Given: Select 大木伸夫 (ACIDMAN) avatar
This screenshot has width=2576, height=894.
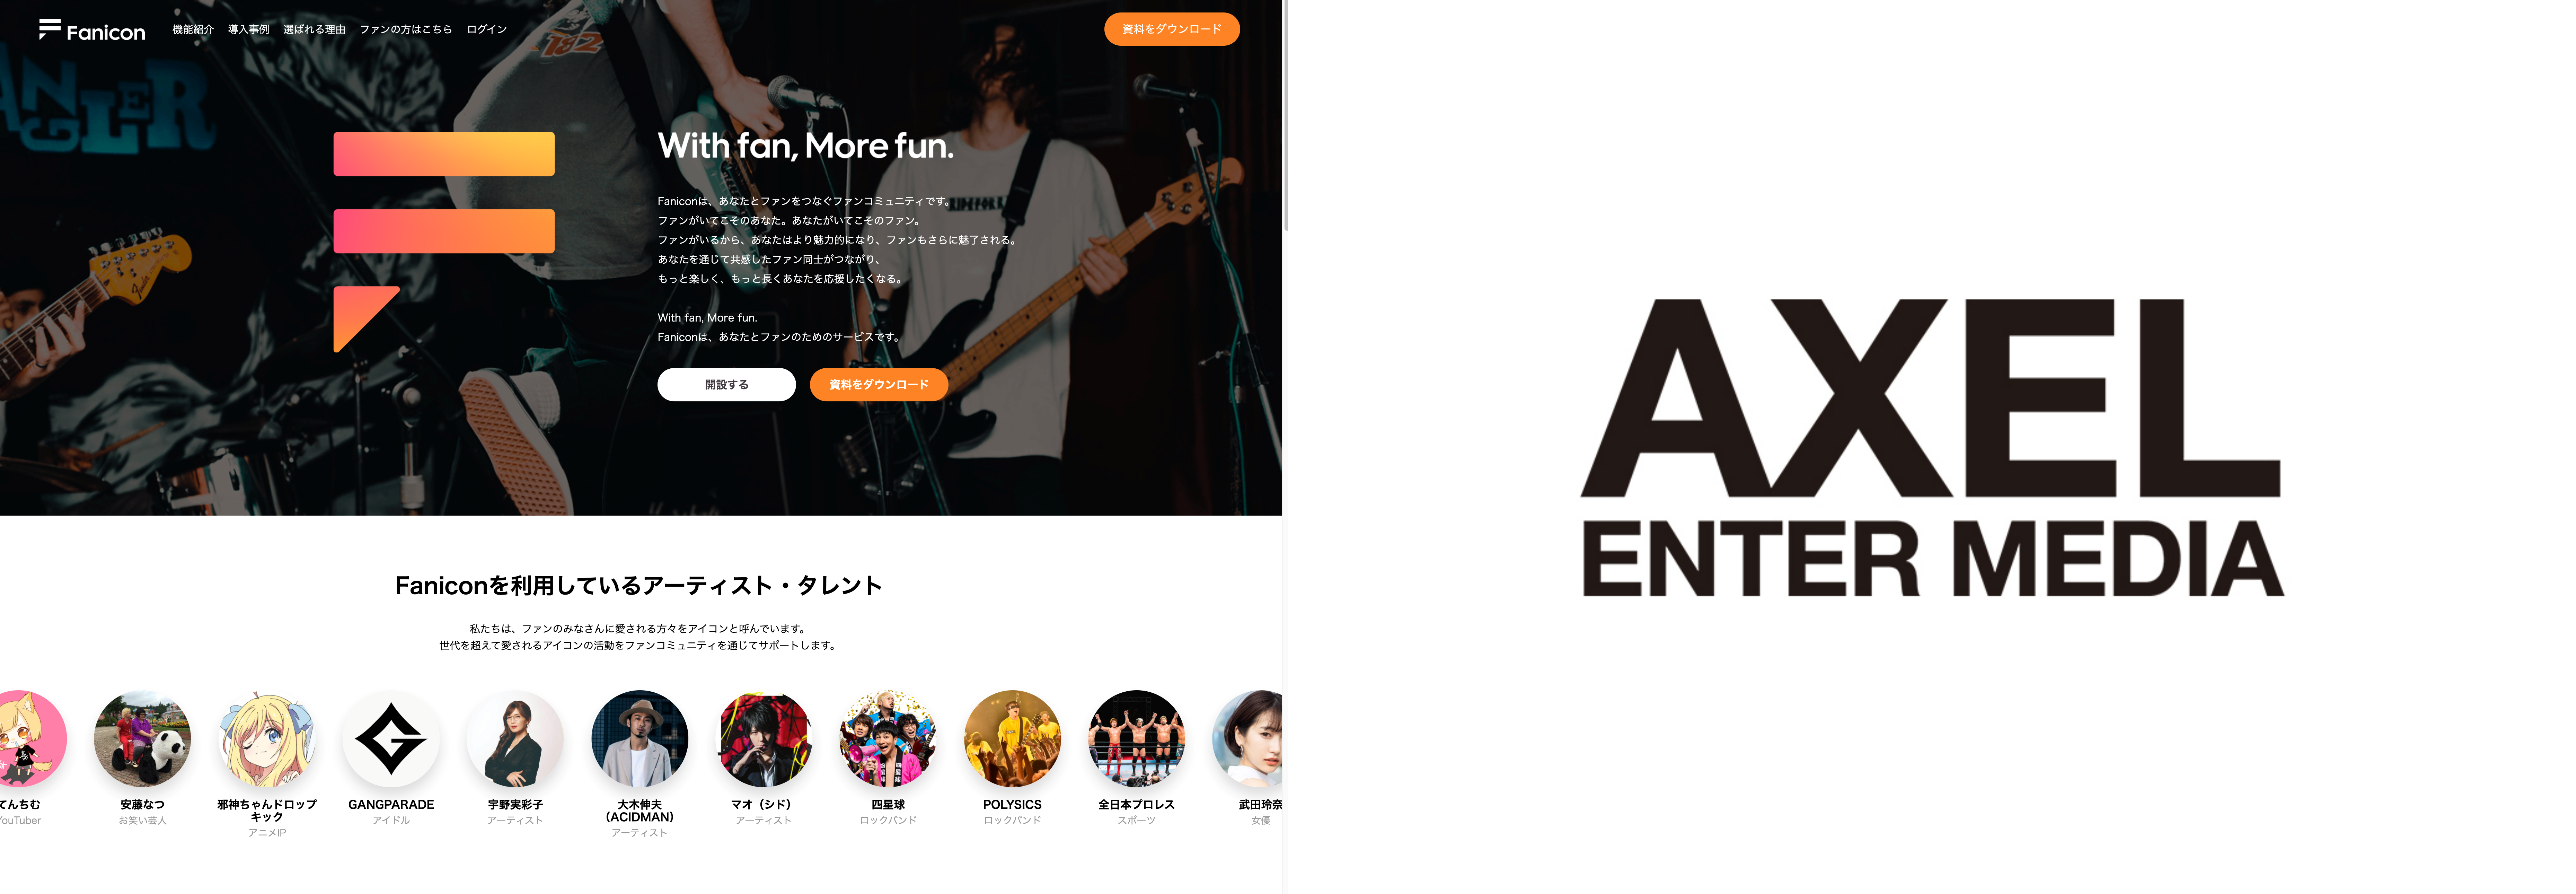Looking at the screenshot, I should 639,739.
